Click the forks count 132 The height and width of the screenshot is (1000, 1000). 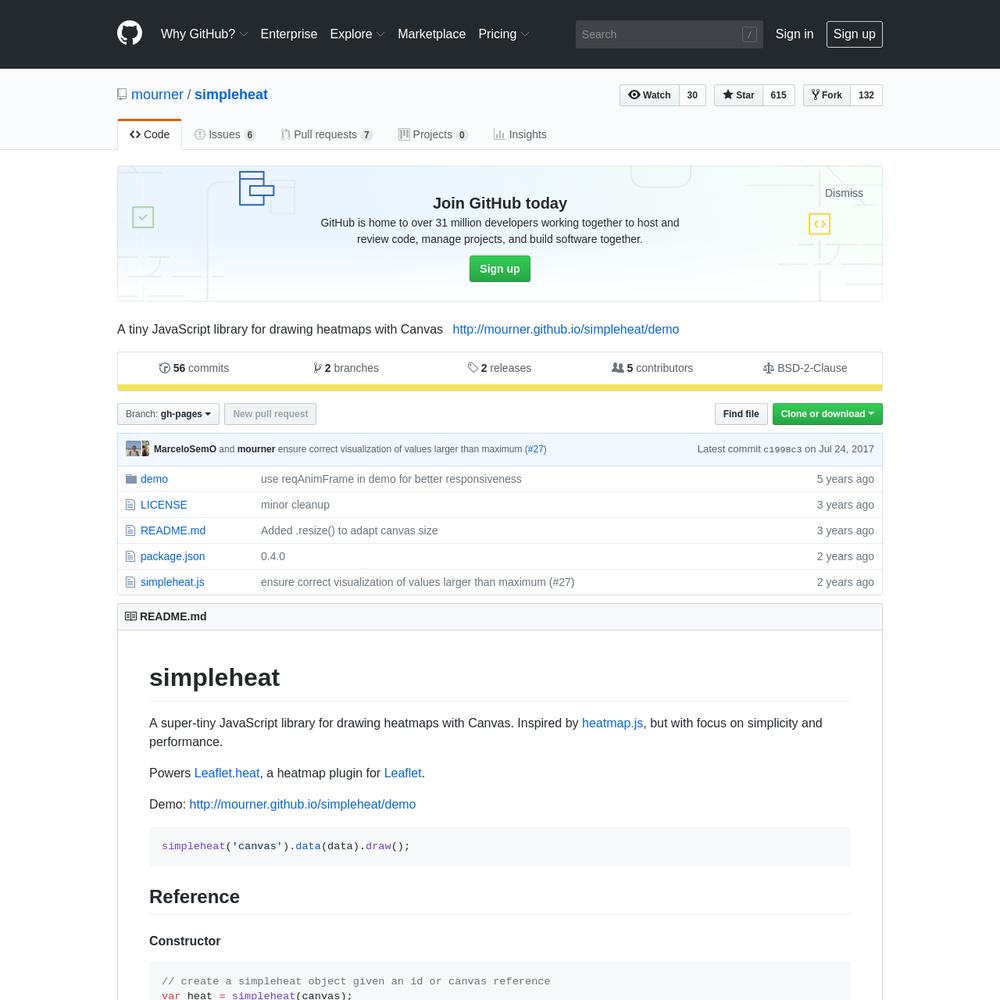tap(867, 95)
